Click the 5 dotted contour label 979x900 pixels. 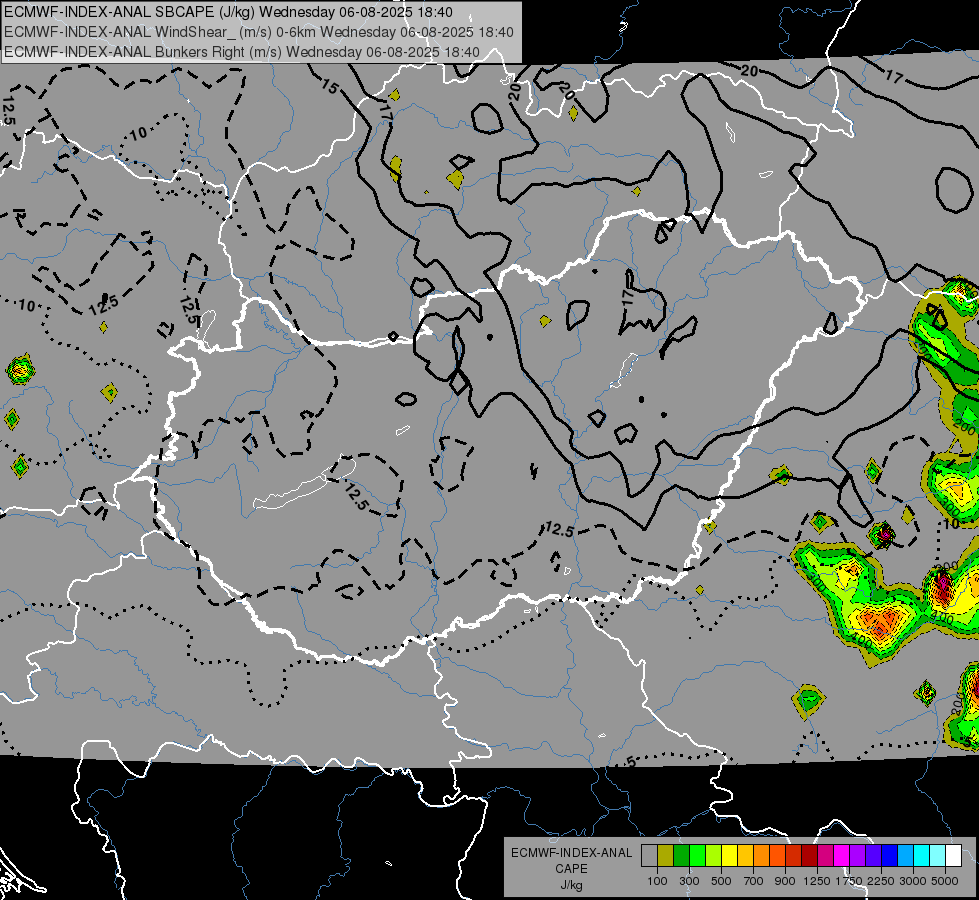click(631, 761)
